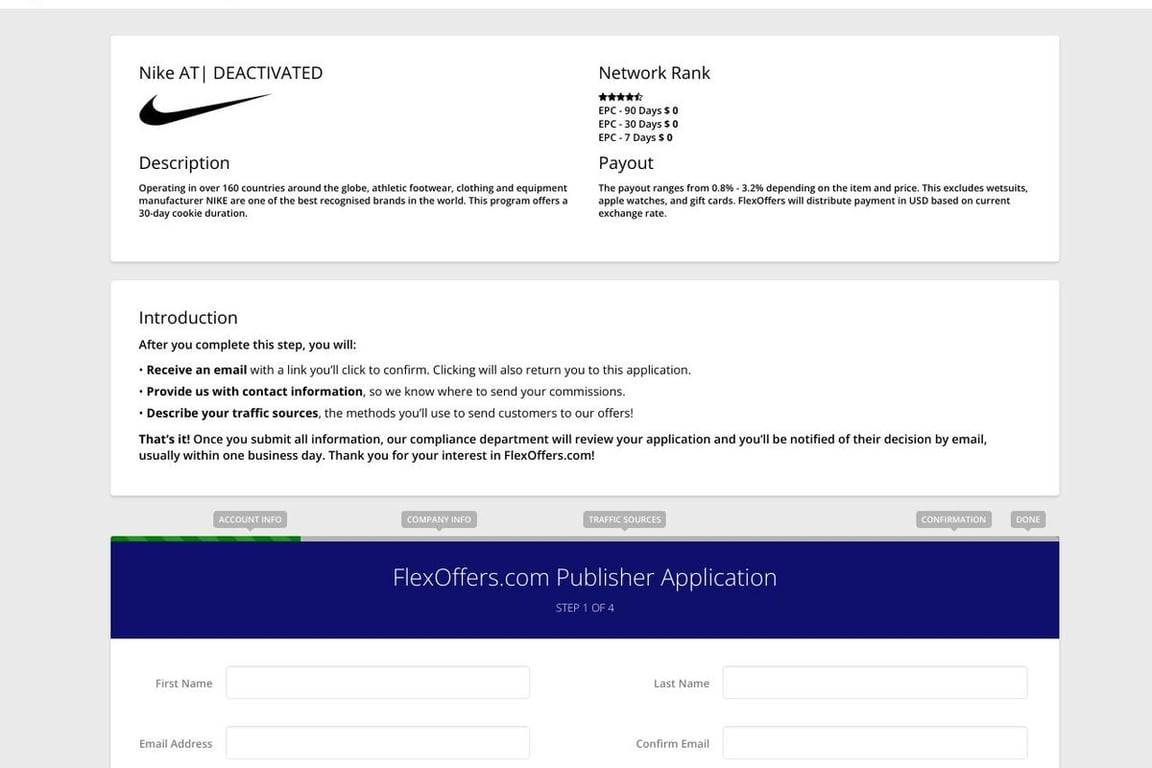Jump to the Traffic Sources step
This screenshot has width=1152, height=768.
pos(624,519)
